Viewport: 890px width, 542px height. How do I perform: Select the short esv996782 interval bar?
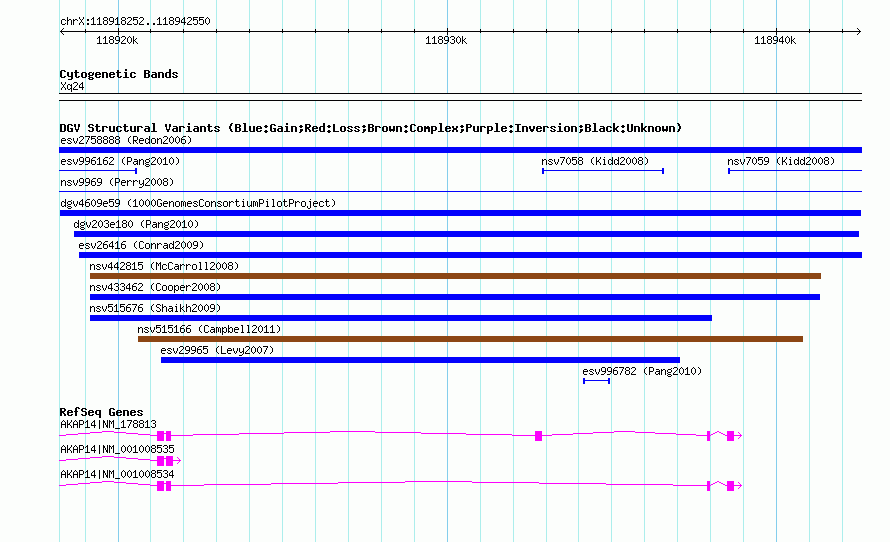coord(597,381)
